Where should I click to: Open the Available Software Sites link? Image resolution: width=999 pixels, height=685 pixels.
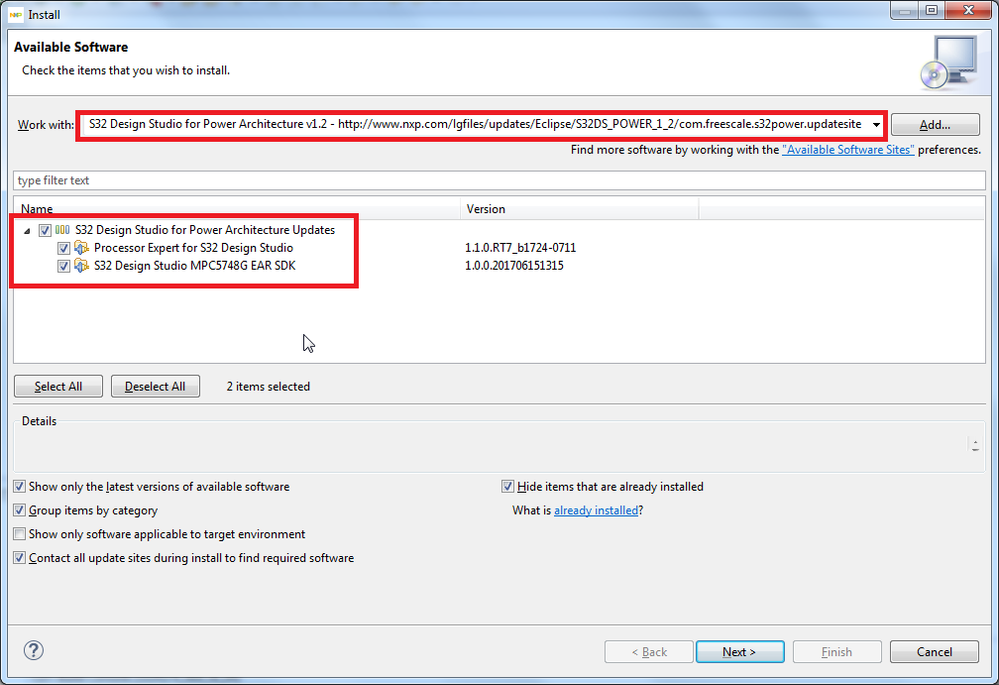click(x=848, y=150)
